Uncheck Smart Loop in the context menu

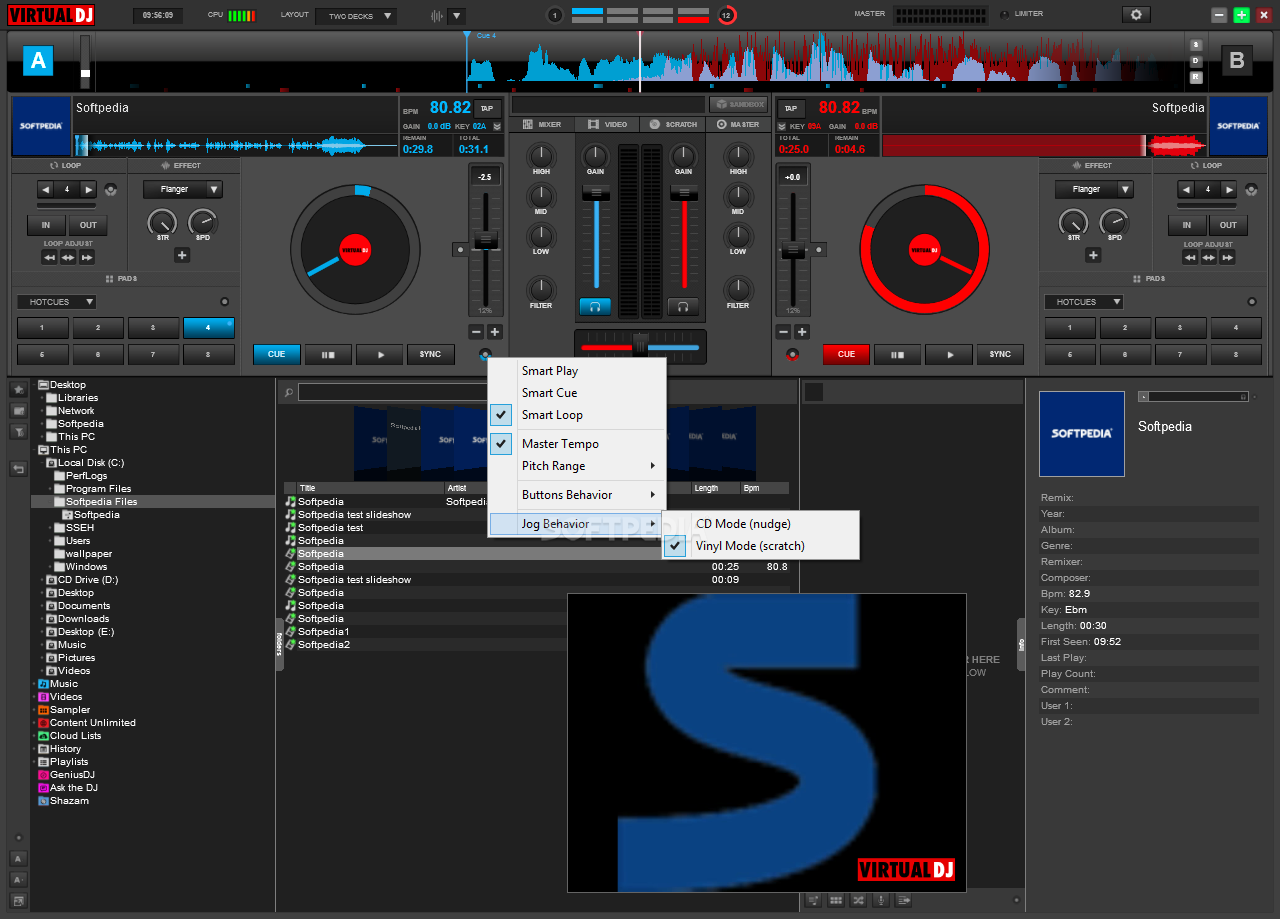tap(577, 415)
